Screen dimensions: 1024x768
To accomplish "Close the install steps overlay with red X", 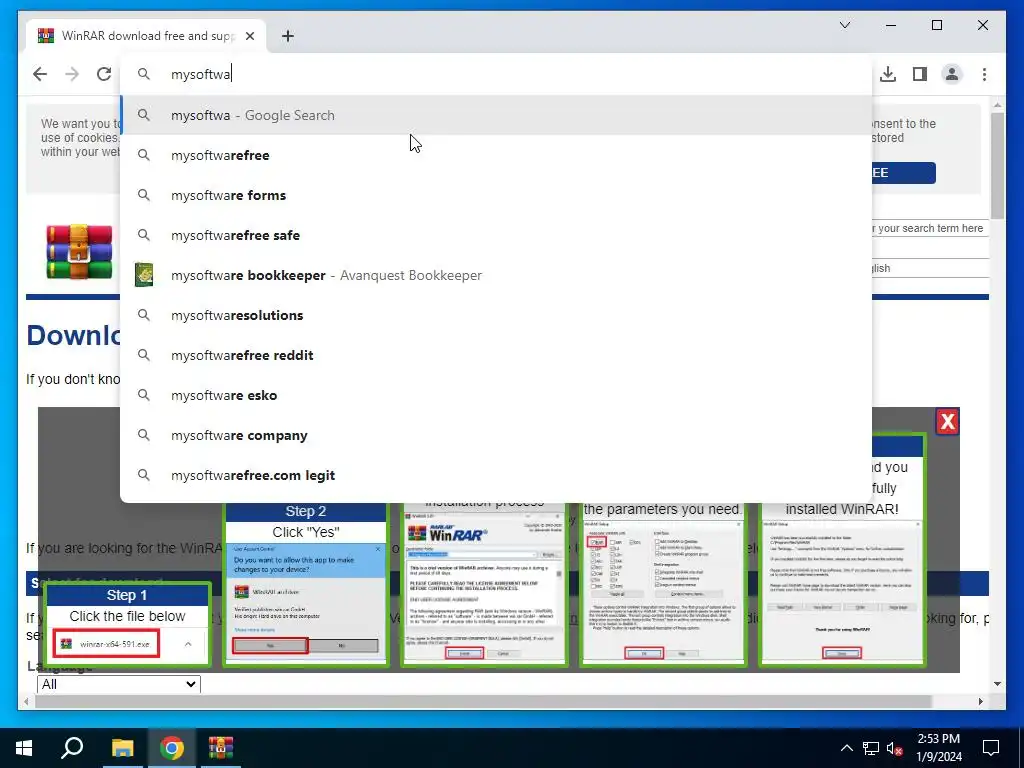I will (x=948, y=421).
